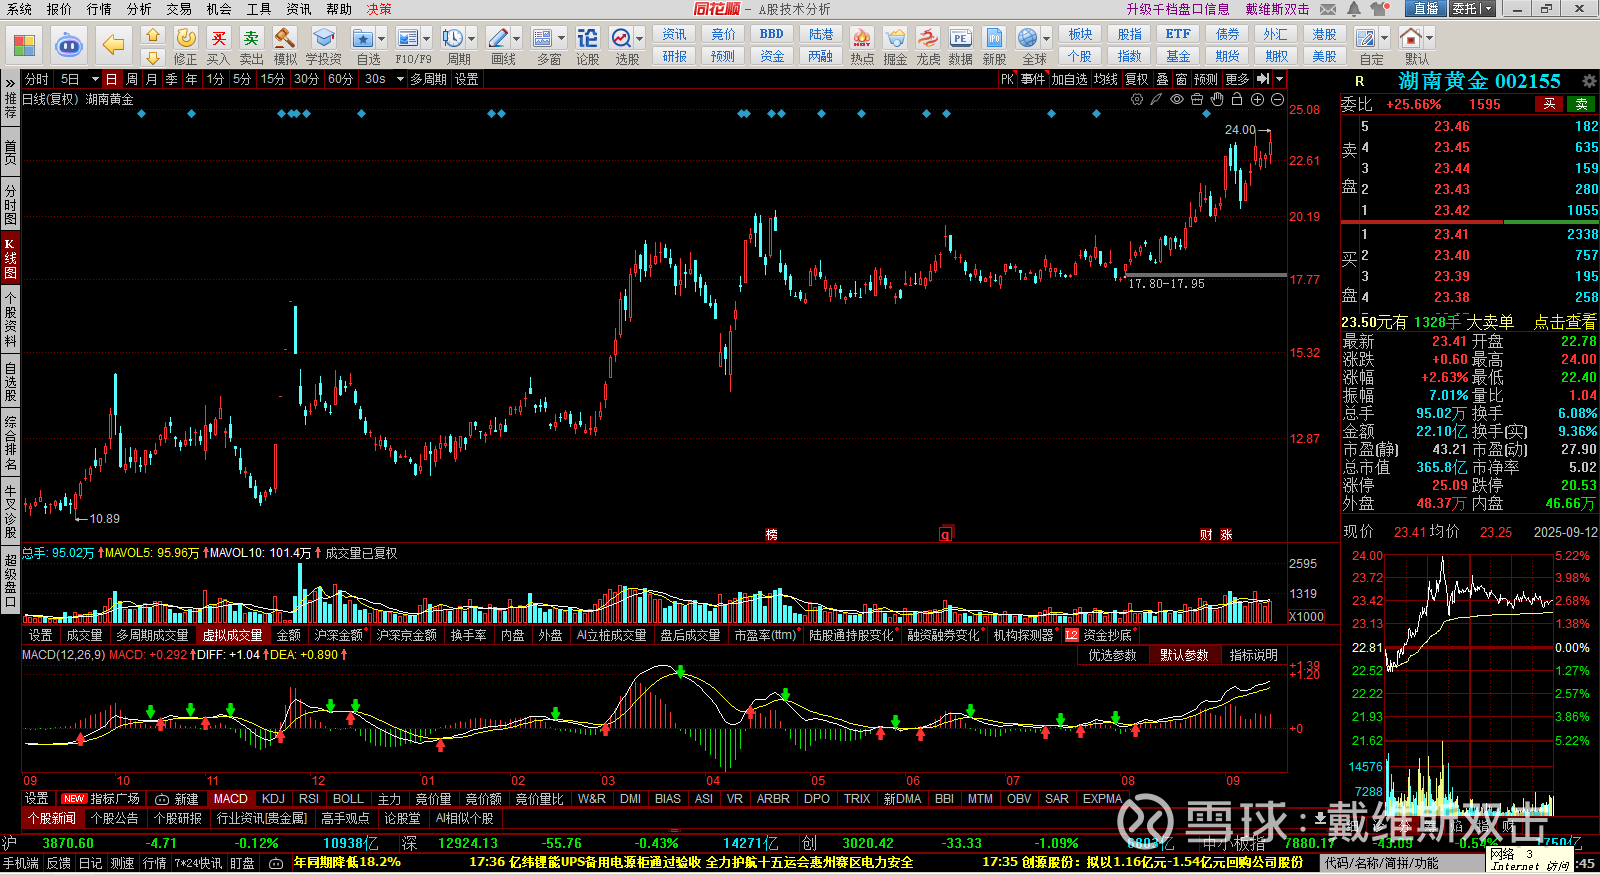Open the 掘金 mining cart icon
This screenshot has height=875, width=1600.
pos(895,38)
